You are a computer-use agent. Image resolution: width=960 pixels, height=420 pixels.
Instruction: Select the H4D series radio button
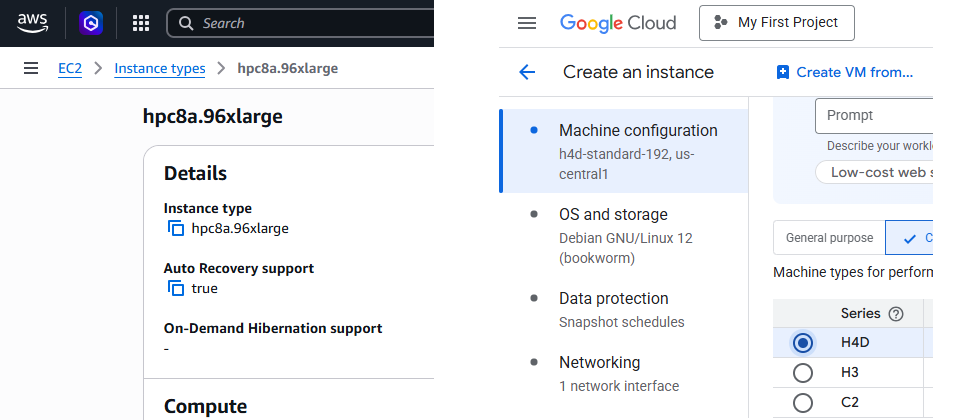pos(802,343)
